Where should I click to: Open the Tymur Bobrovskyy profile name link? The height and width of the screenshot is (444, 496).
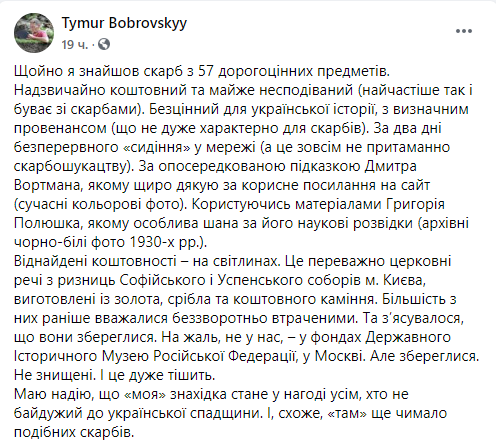(x=124, y=23)
